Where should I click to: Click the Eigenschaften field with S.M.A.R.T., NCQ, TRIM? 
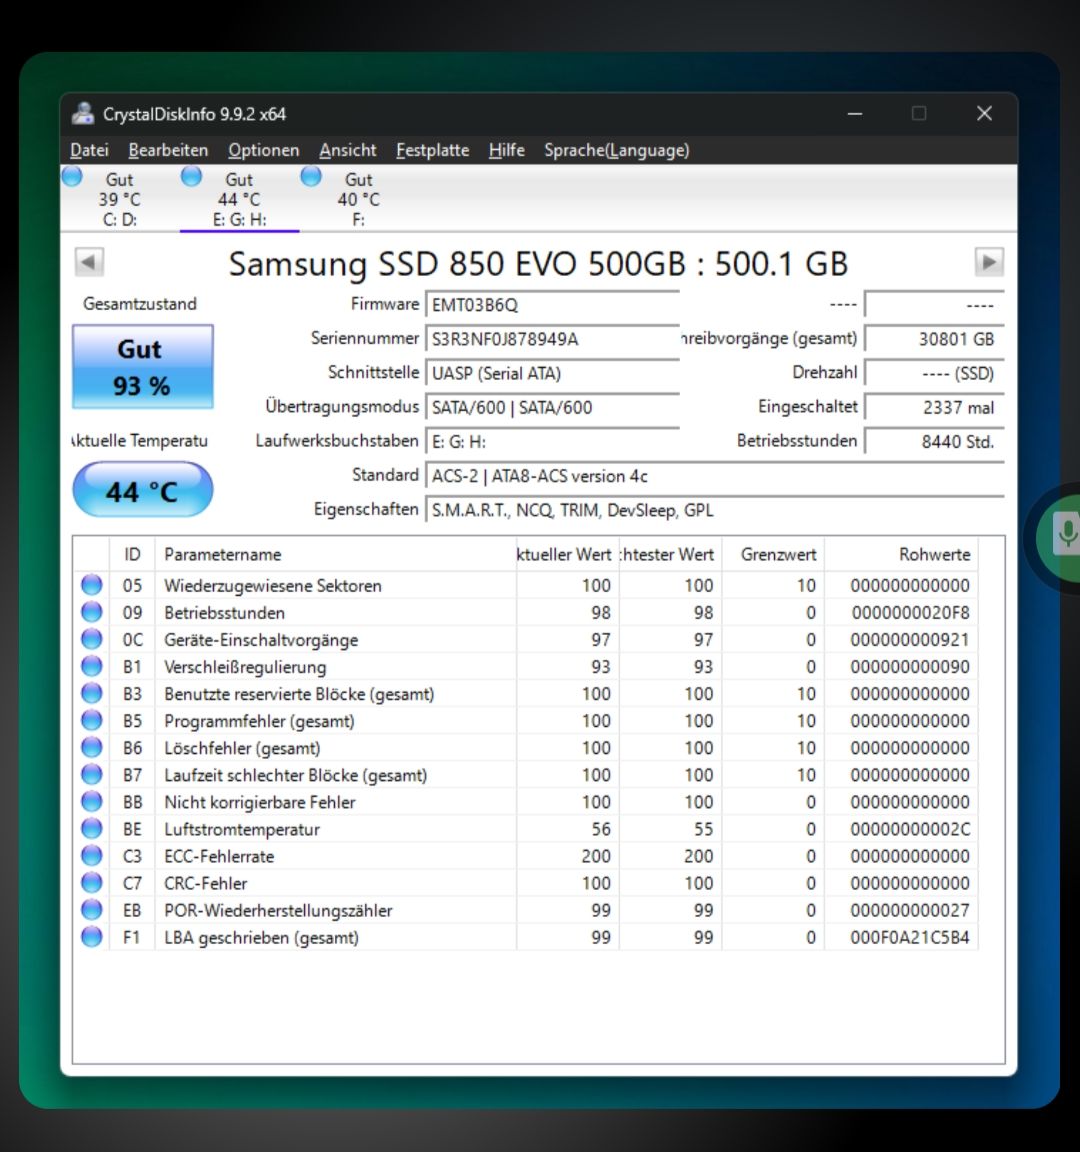click(714, 510)
